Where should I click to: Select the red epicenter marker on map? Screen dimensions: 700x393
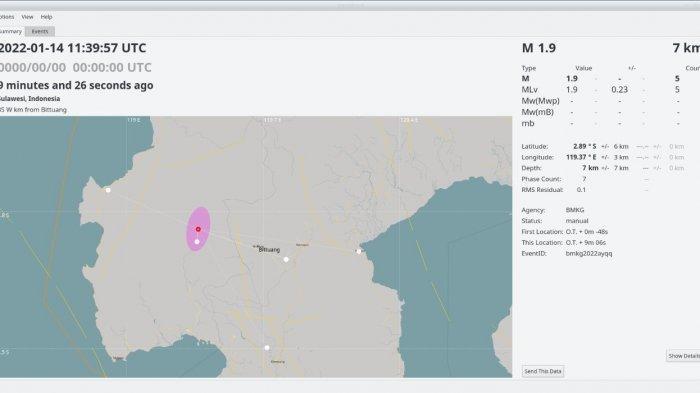[x=198, y=229]
